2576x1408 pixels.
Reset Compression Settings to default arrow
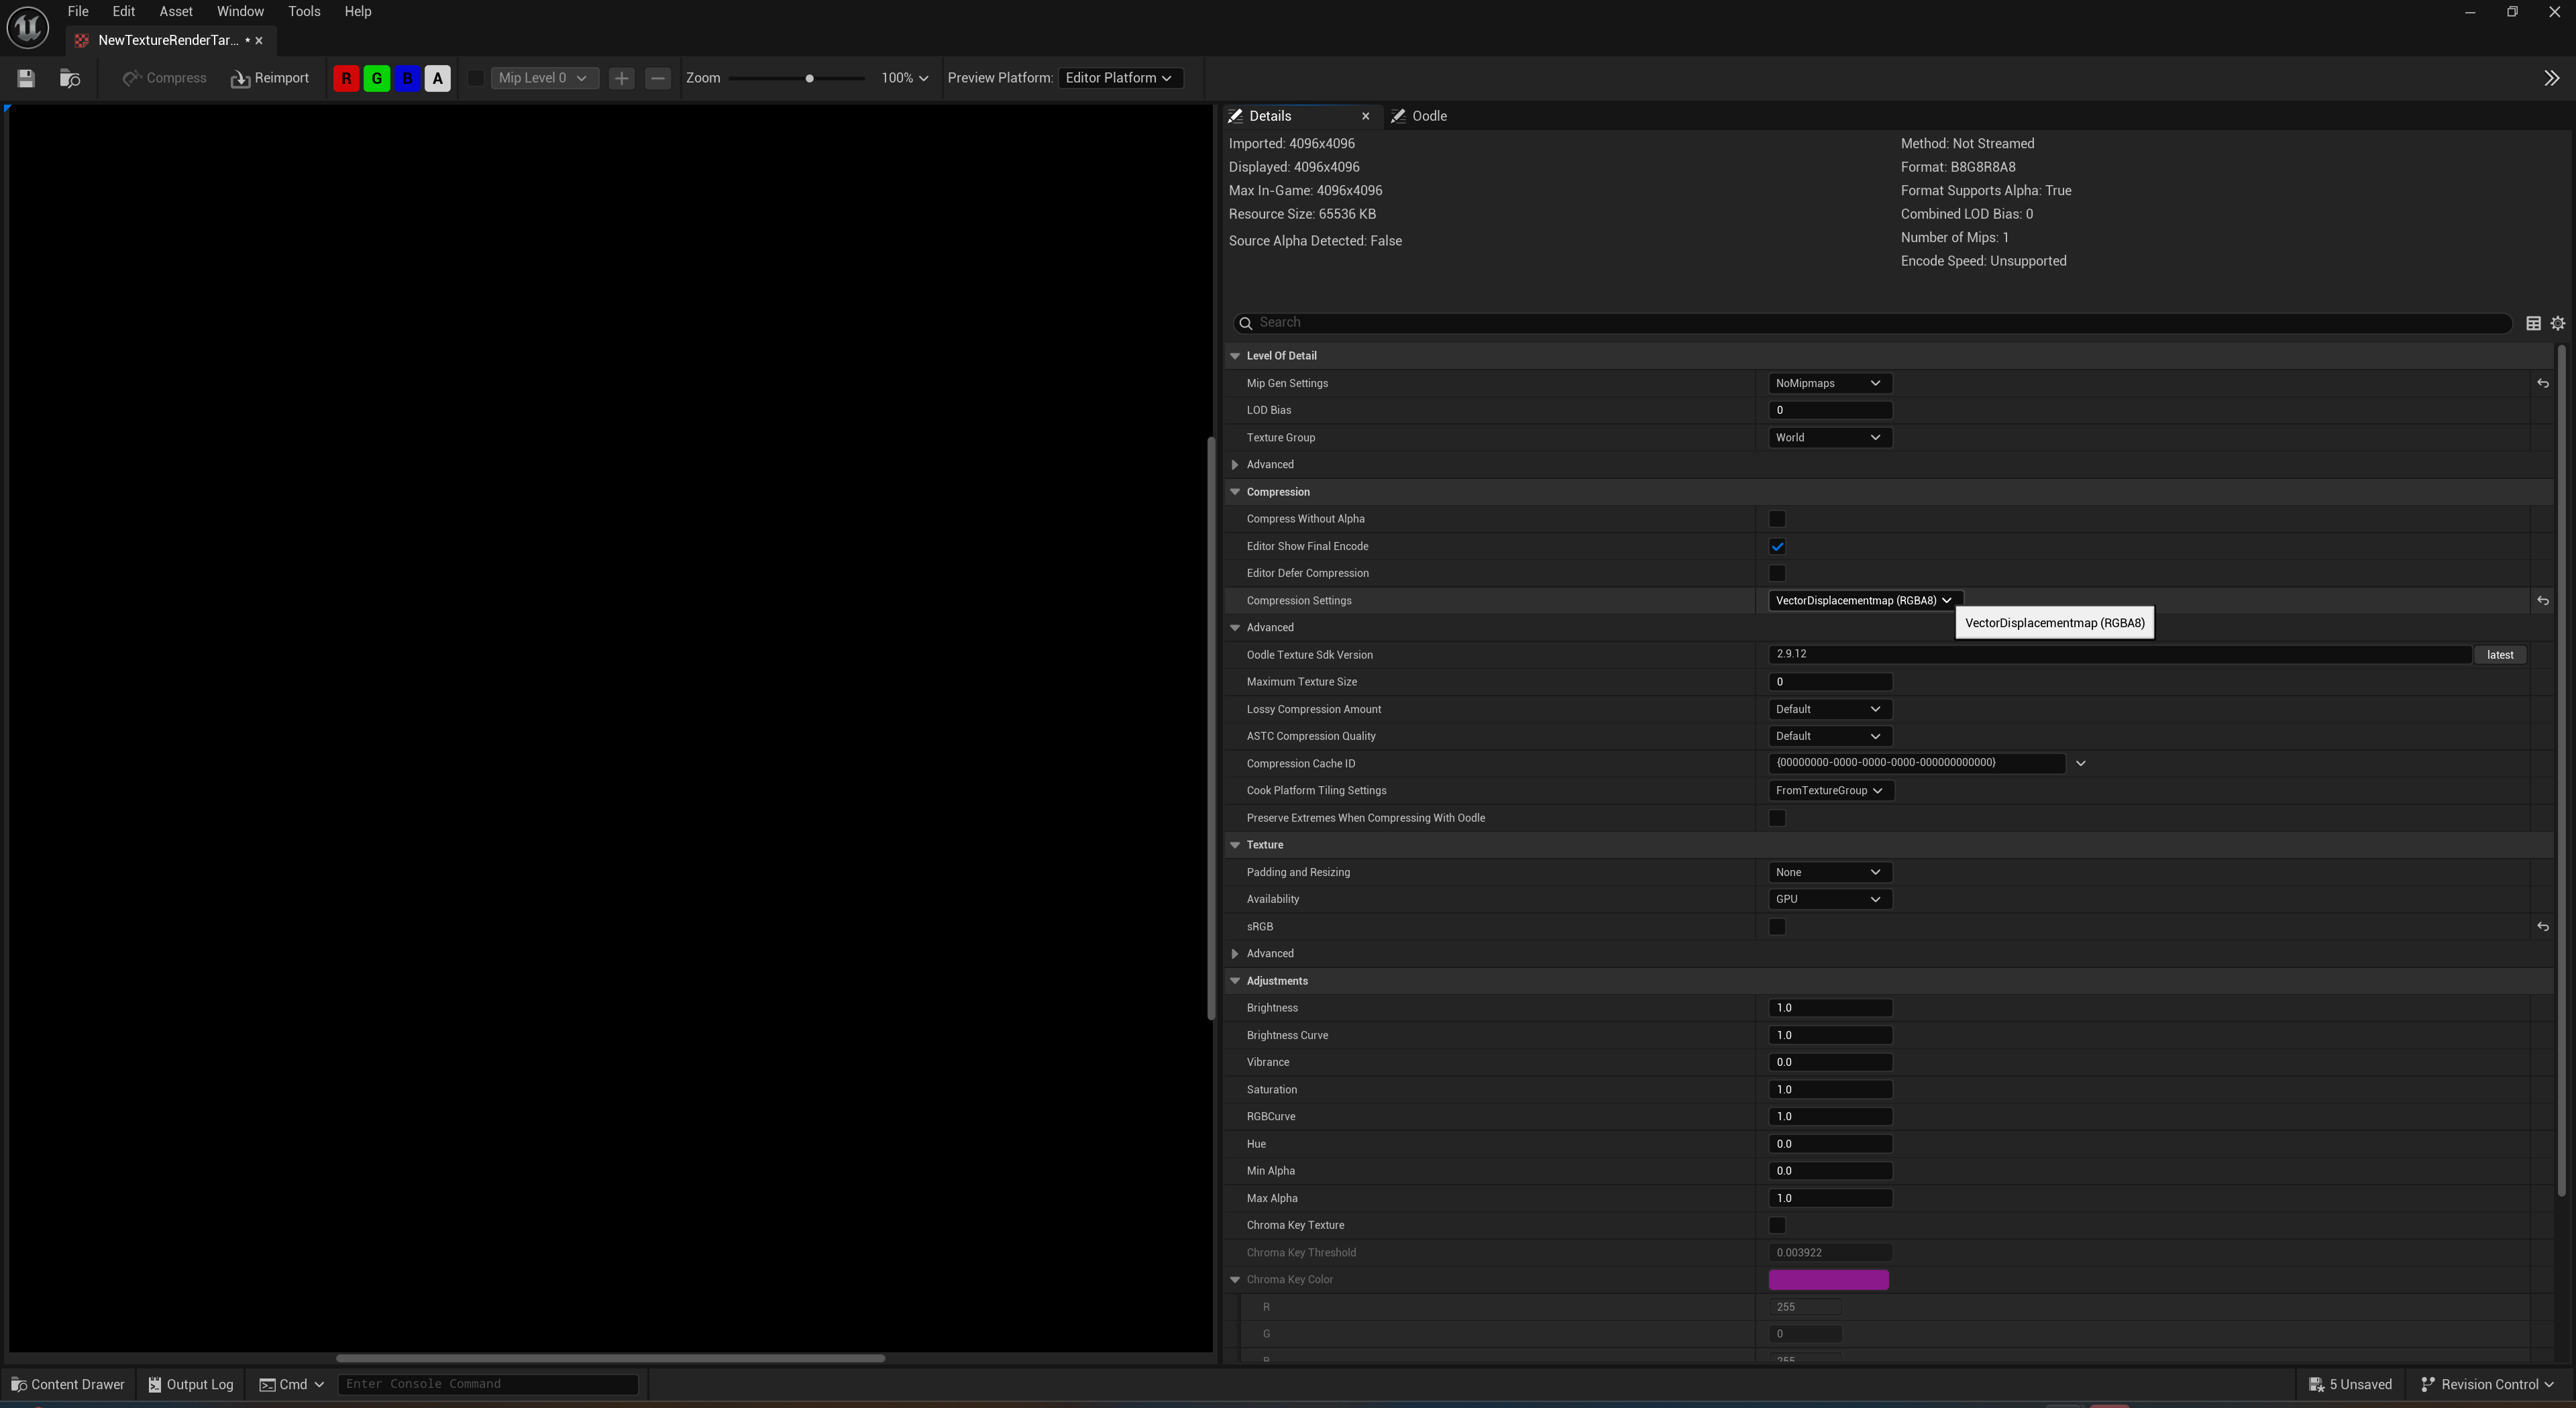pos(2542,601)
